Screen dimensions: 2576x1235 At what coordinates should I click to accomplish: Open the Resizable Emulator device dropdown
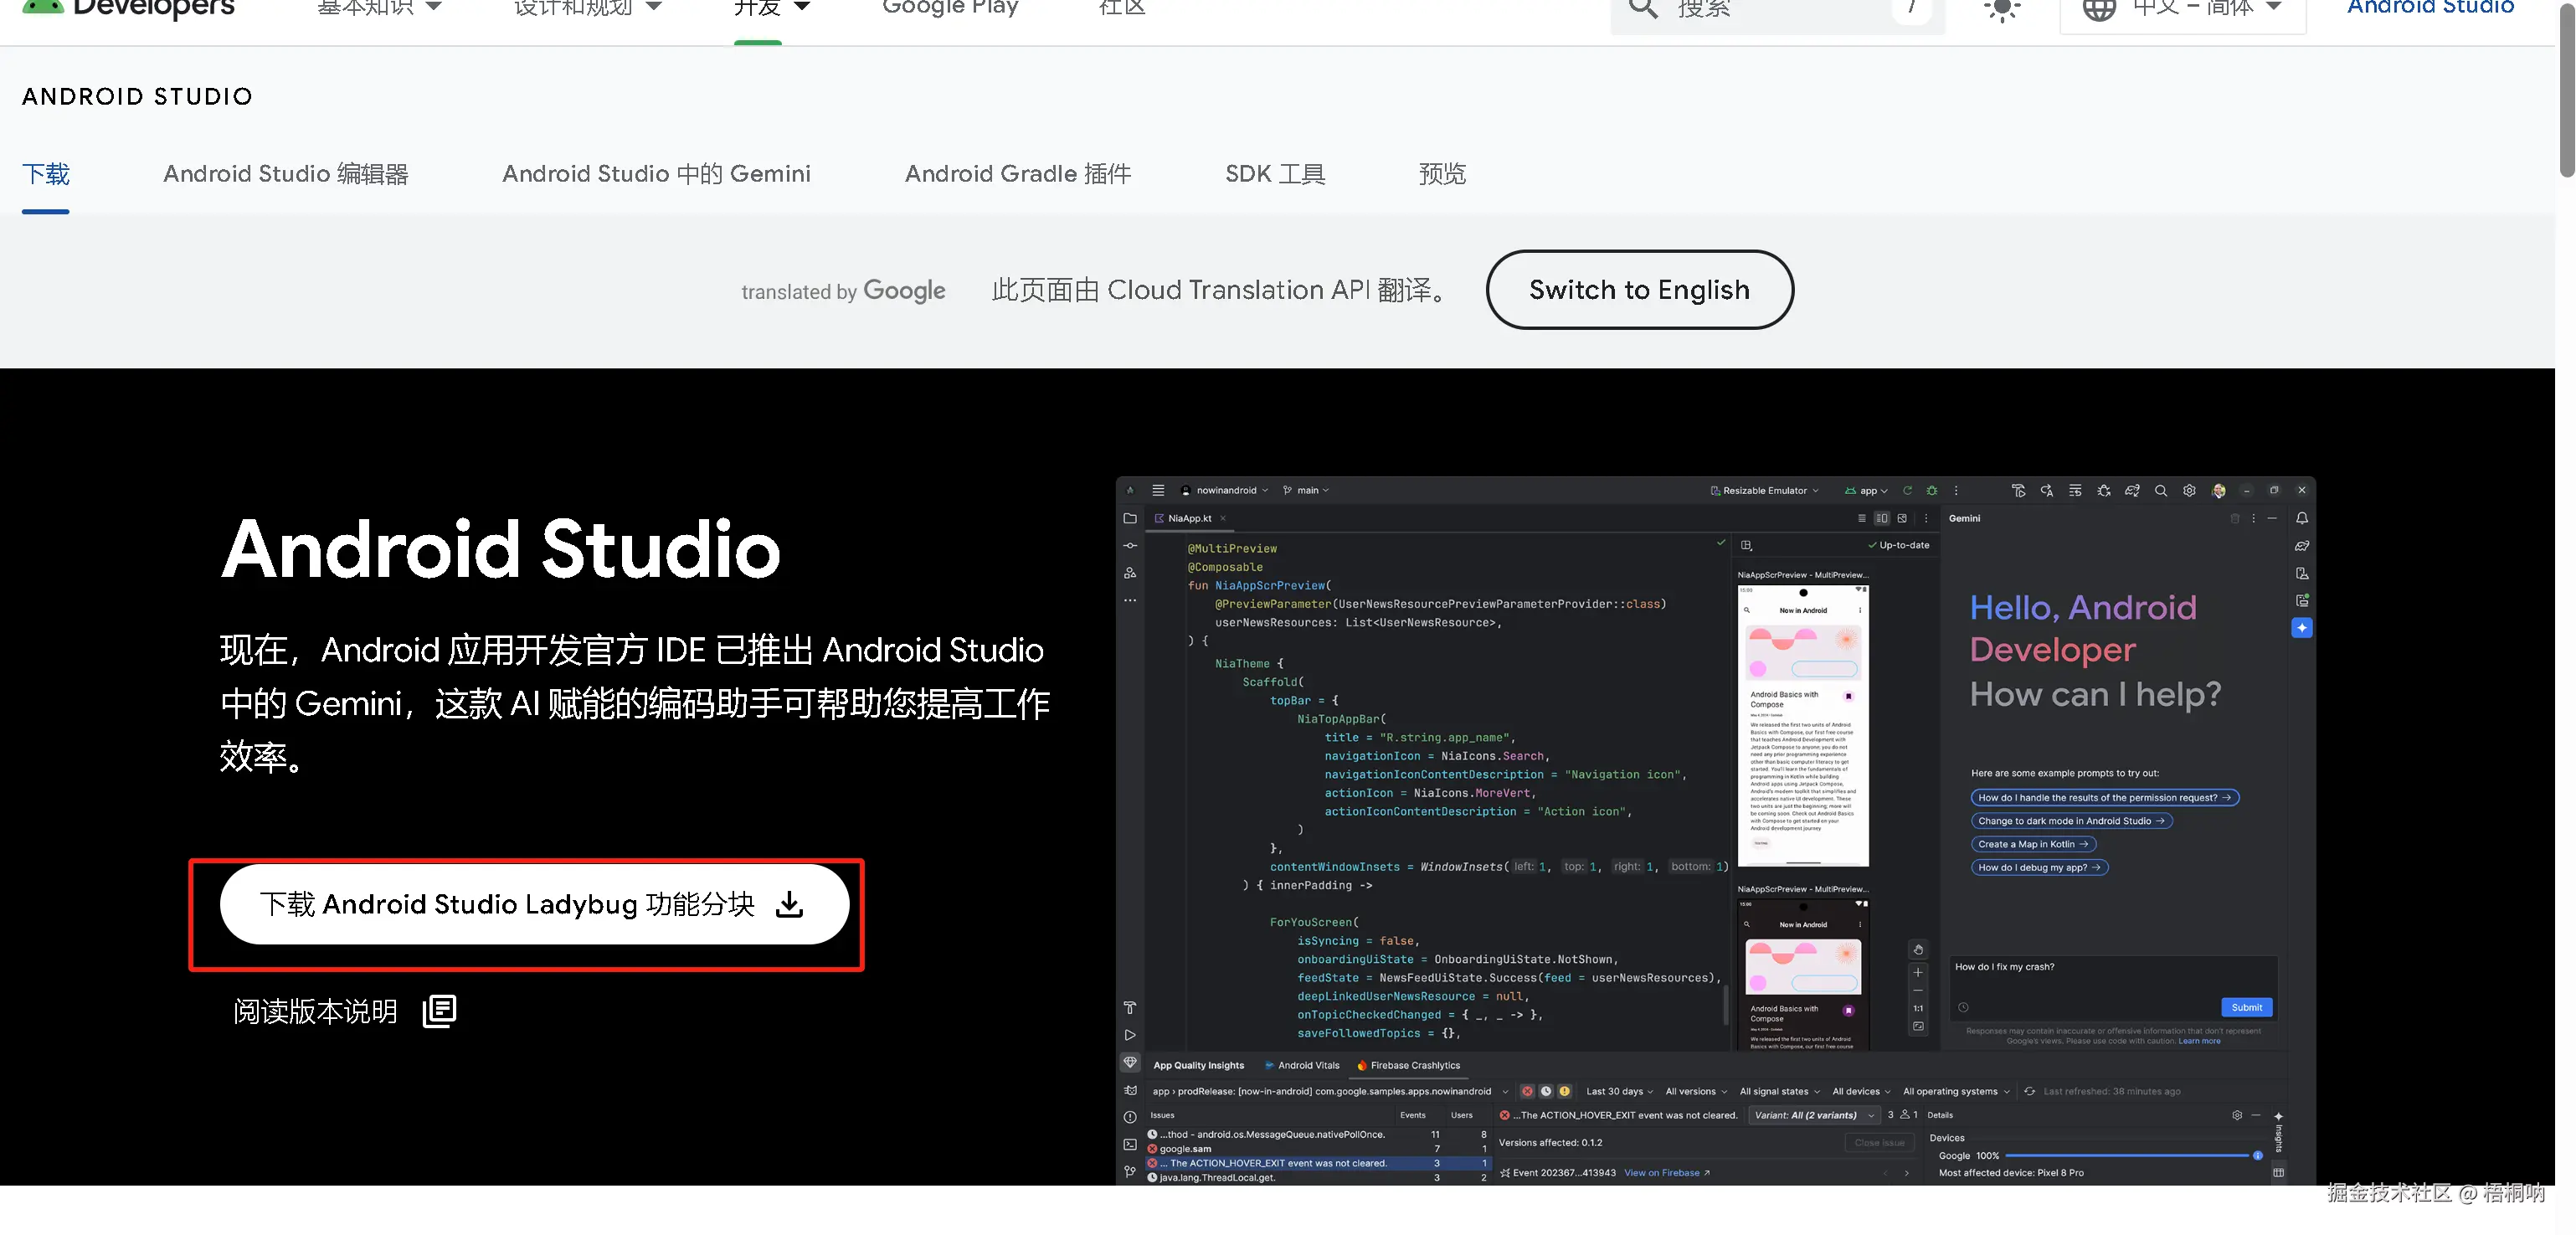(1765, 490)
